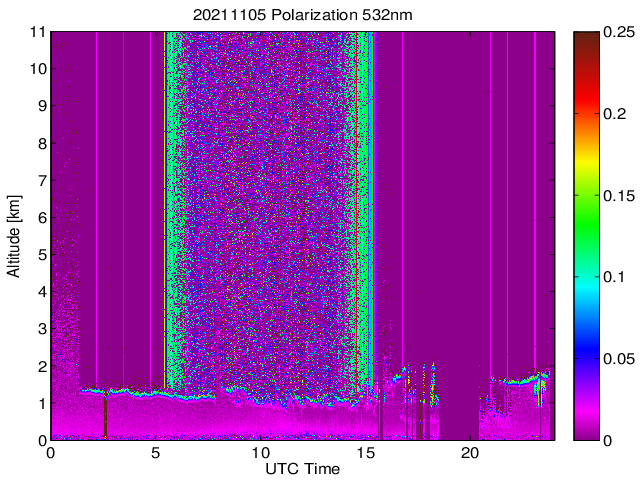
Task: Click the "Altitude [km]" y-axis label
Action: point(14,236)
